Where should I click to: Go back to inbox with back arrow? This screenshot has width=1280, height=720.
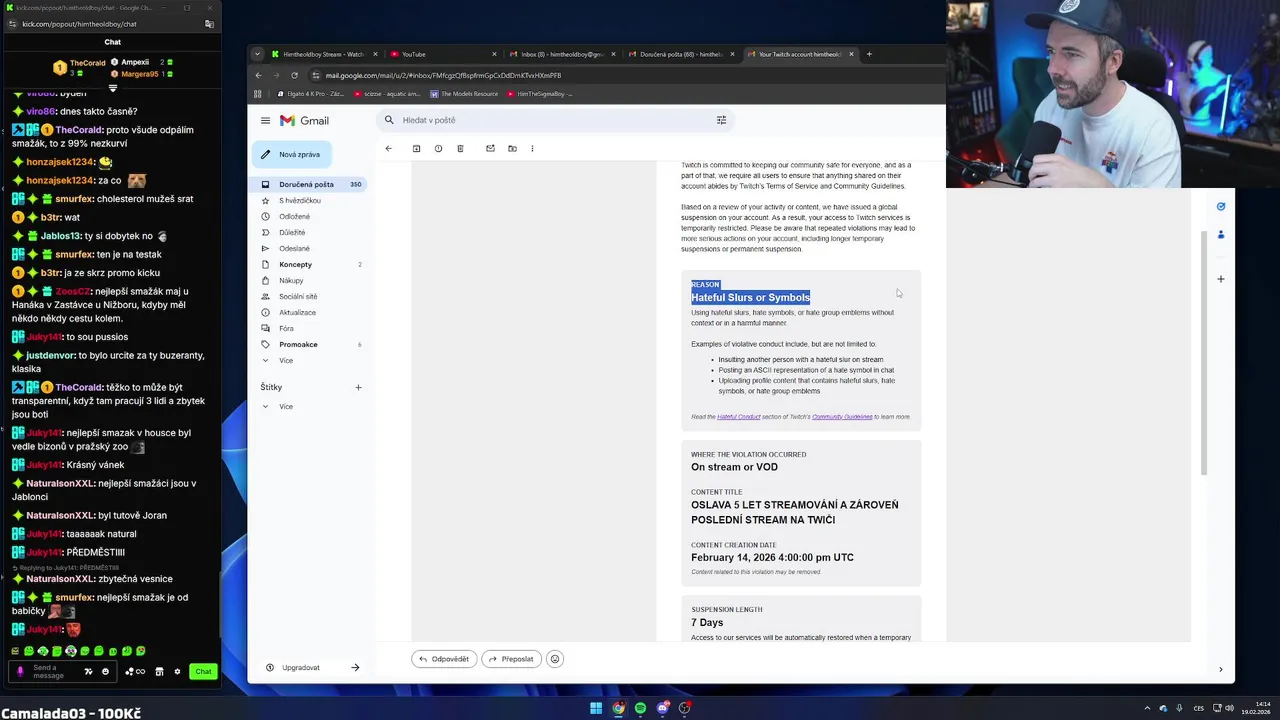coord(388,148)
